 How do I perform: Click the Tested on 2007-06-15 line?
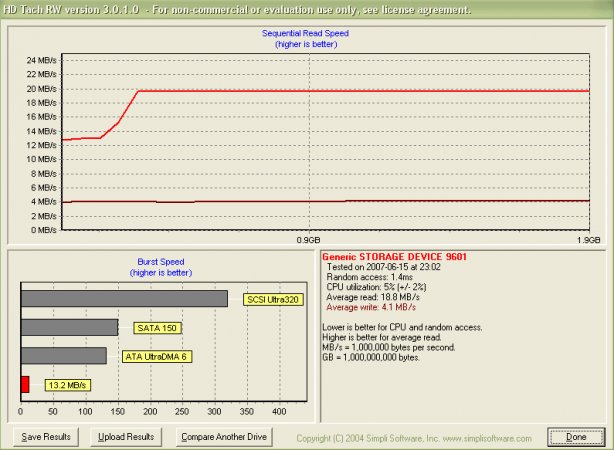383,267
